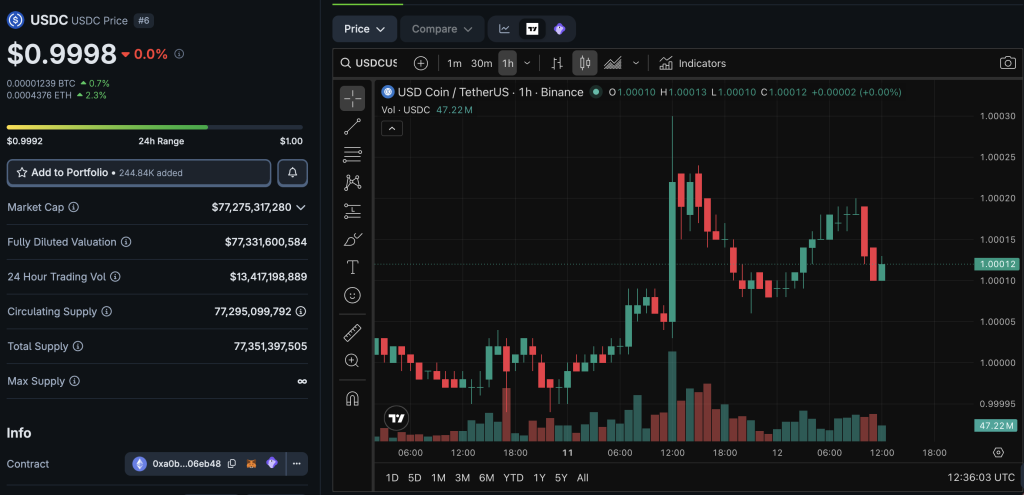Click info icon beside 77,295,099,792 value

click(x=301, y=311)
